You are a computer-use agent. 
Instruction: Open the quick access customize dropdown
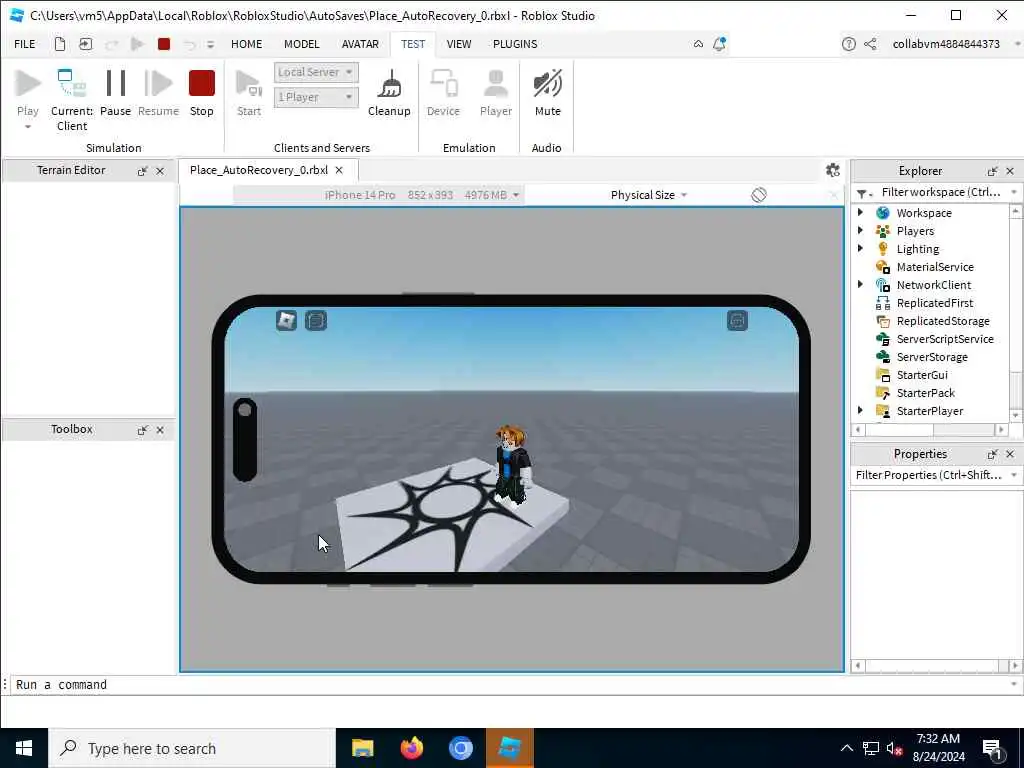point(210,44)
